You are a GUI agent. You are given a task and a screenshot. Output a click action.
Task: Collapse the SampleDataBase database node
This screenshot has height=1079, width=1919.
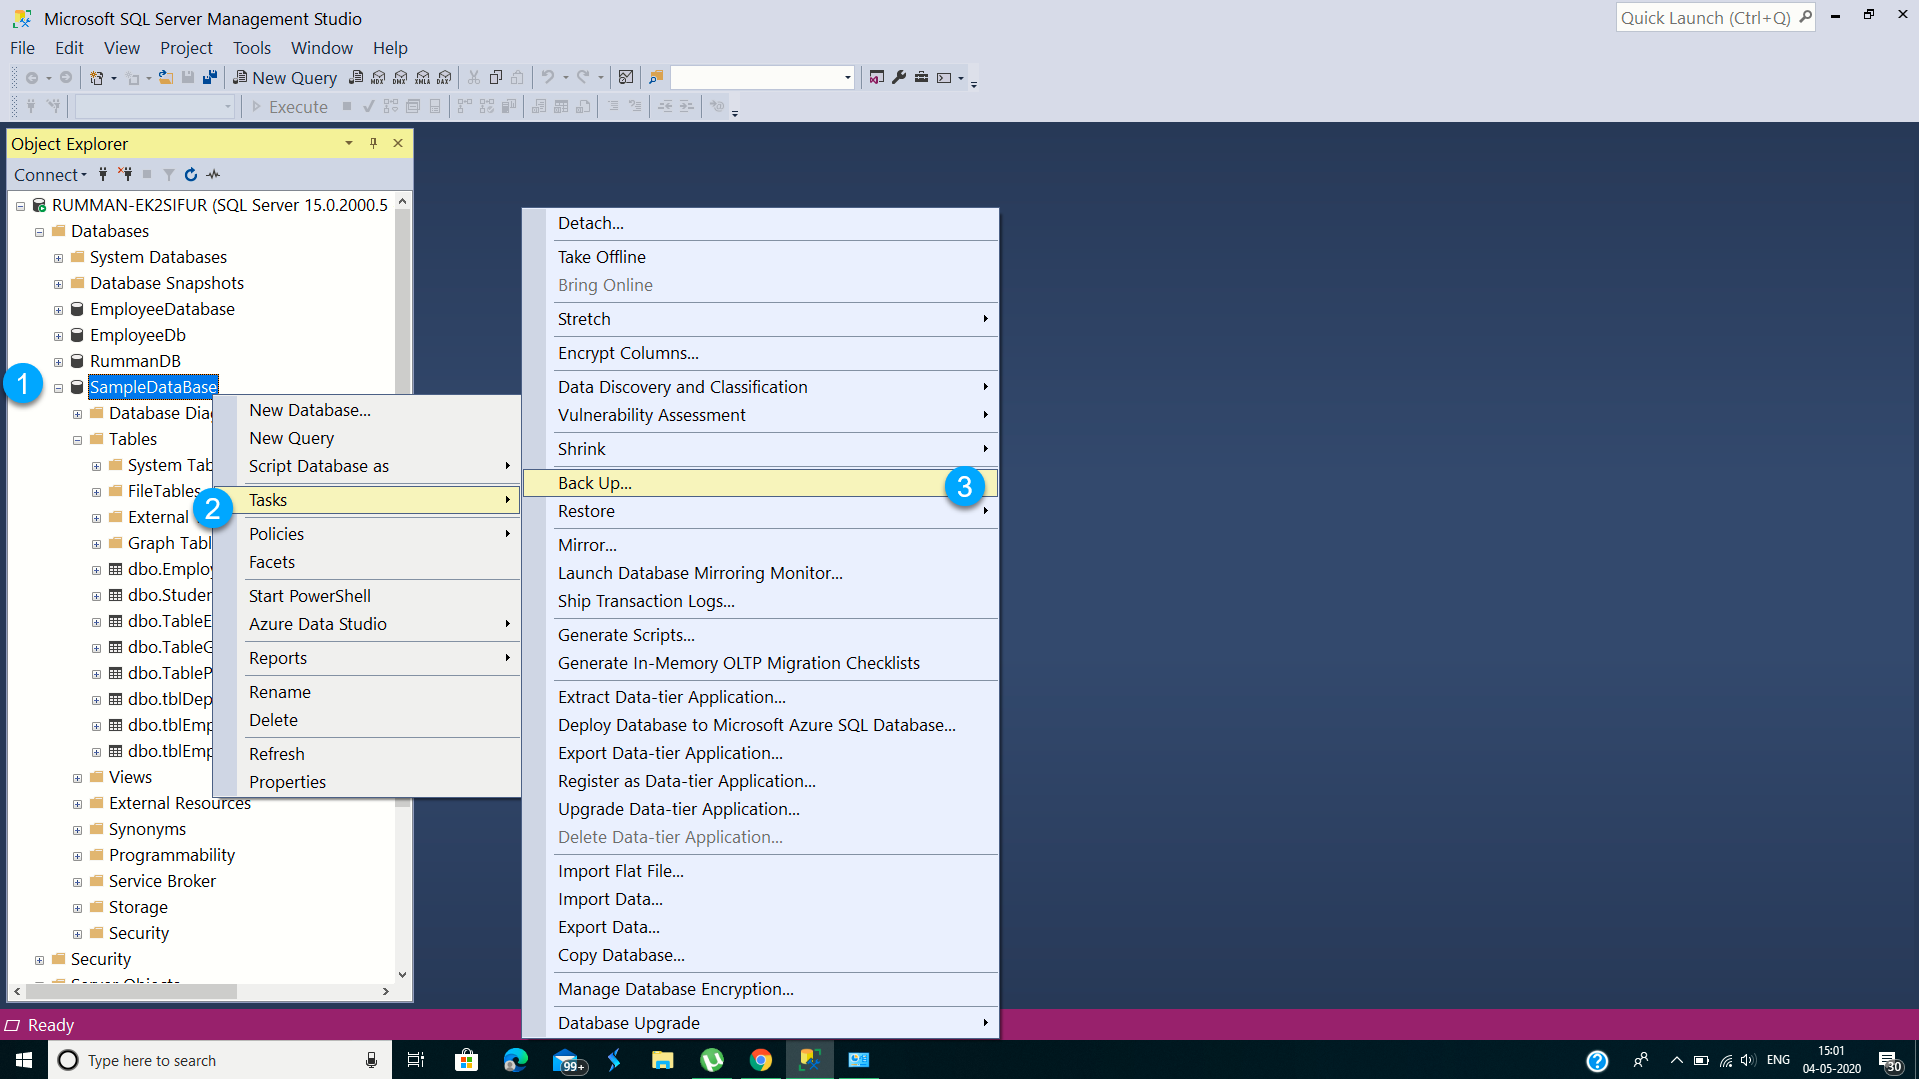58,387
